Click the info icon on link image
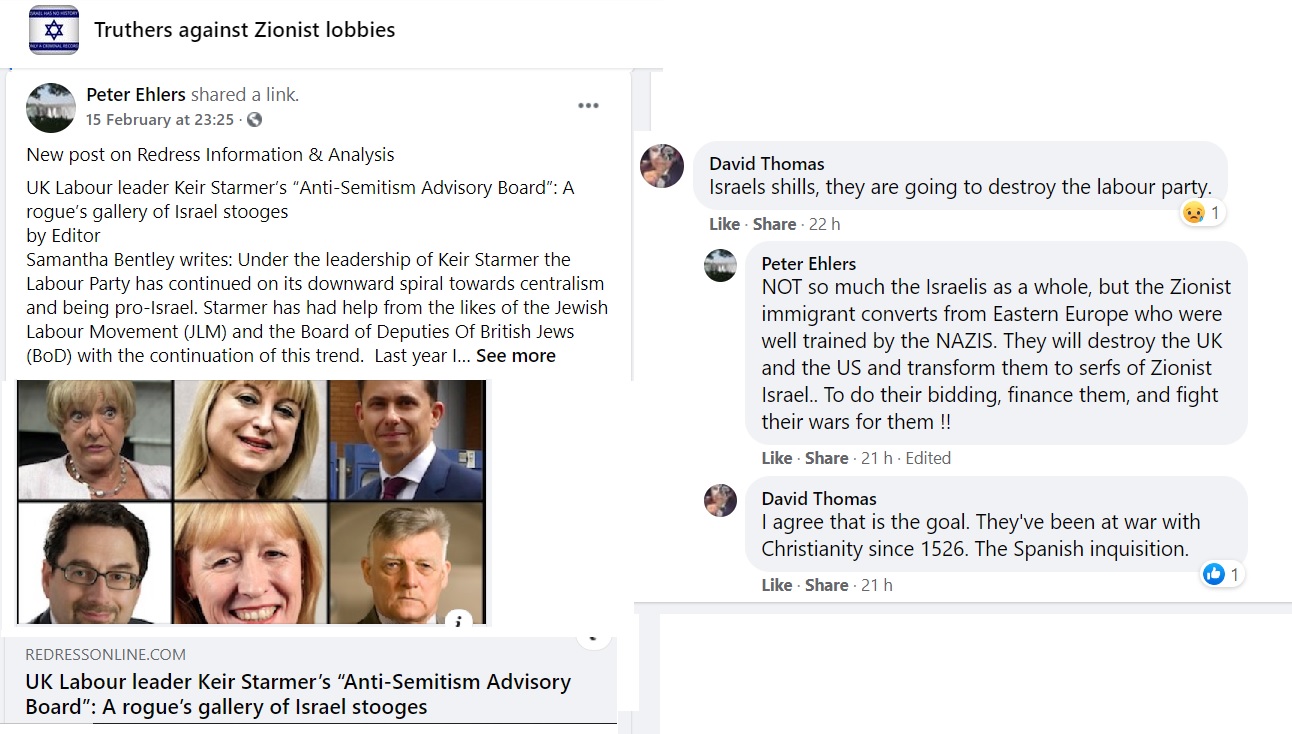Viewport: 1292px width, 734px height. (458, 620)
